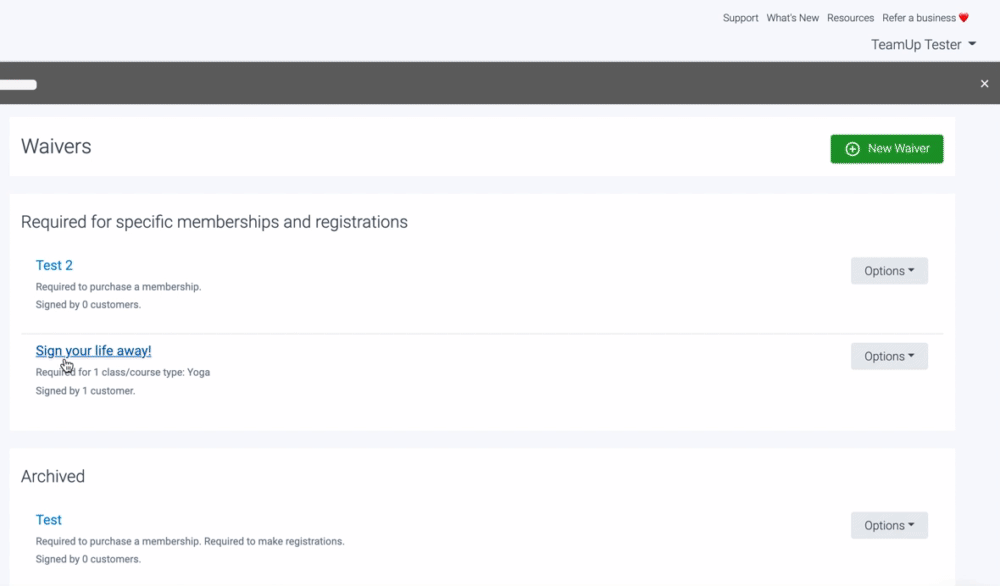This screenshot has height=586, width=1000.
Task: Open the archived Test waiver
Action: click(x=48, y=520)
